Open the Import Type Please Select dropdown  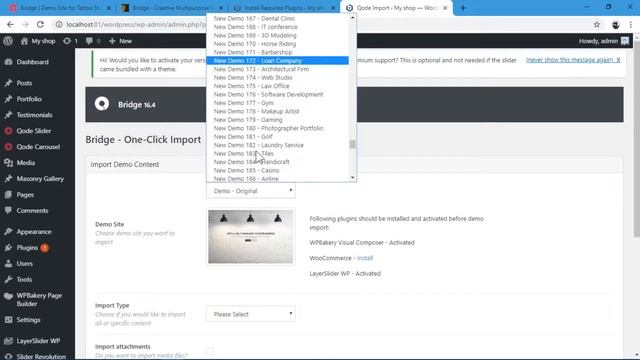pyautogui.click(x=251, y=314)
